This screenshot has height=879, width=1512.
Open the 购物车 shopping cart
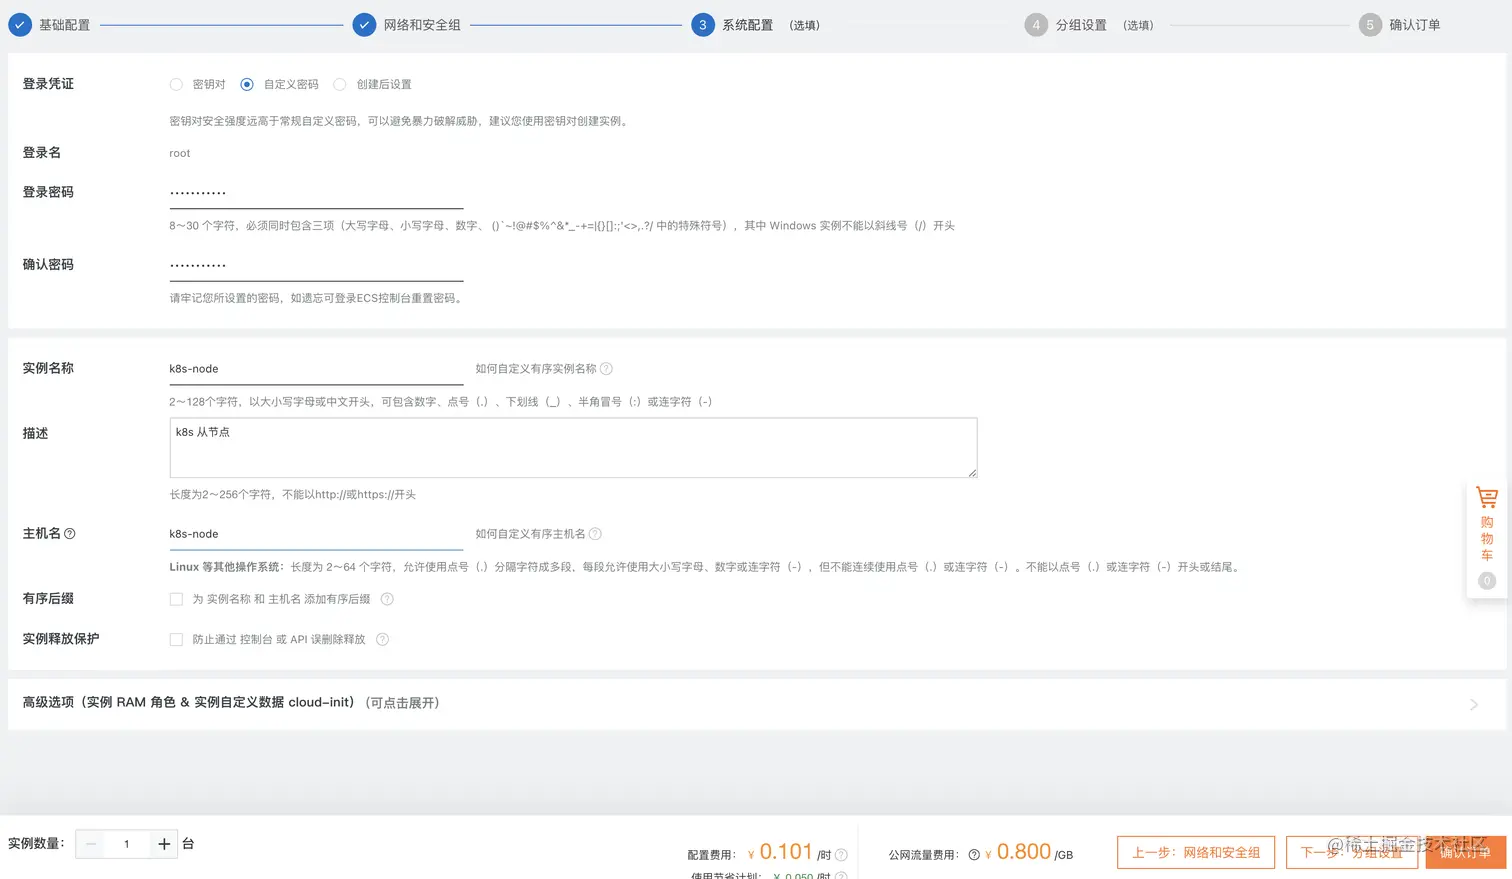pyautogui.click(x=1487, y=540)
